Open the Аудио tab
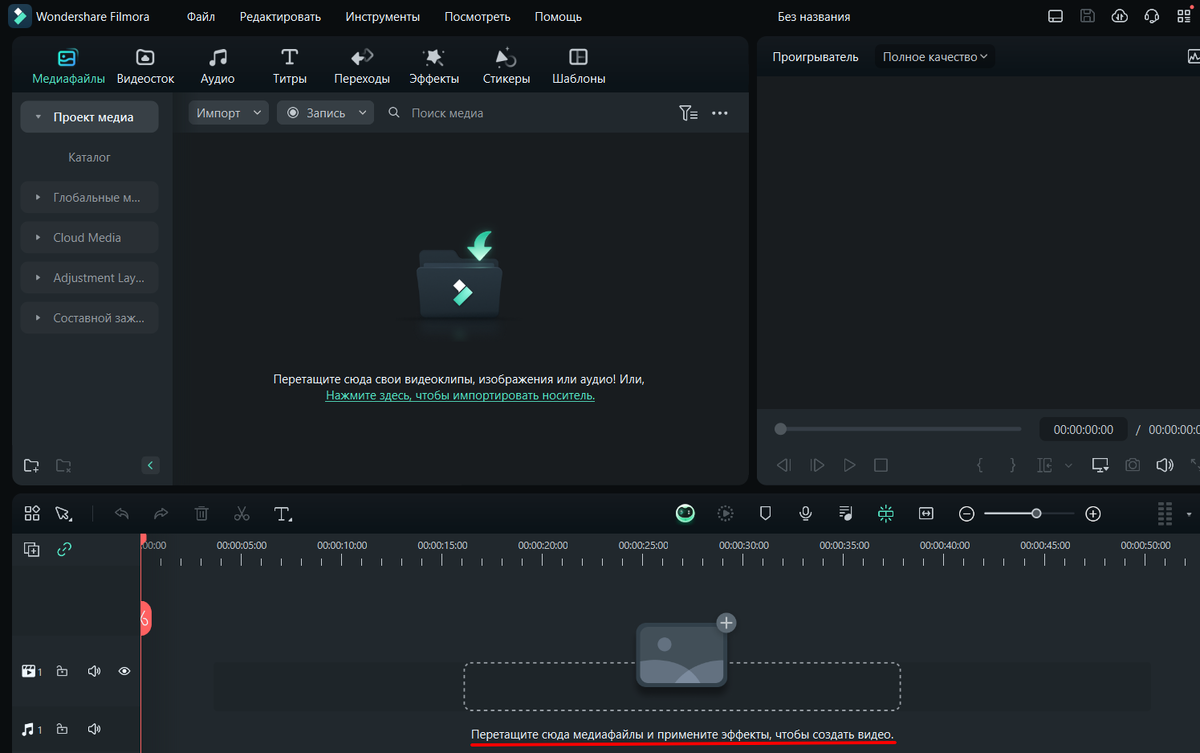This screenshot has width=1200, height=753. point(217,66)
